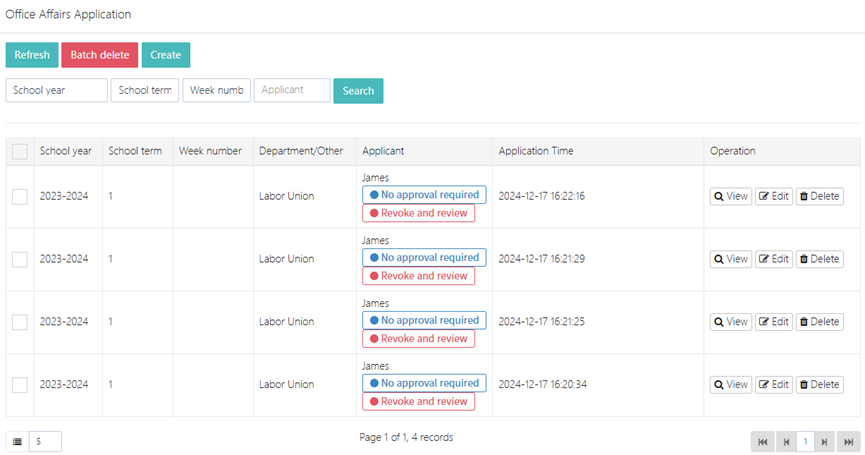The image size is (865, 455).
Task: Click the Create button
Action: 165,55
